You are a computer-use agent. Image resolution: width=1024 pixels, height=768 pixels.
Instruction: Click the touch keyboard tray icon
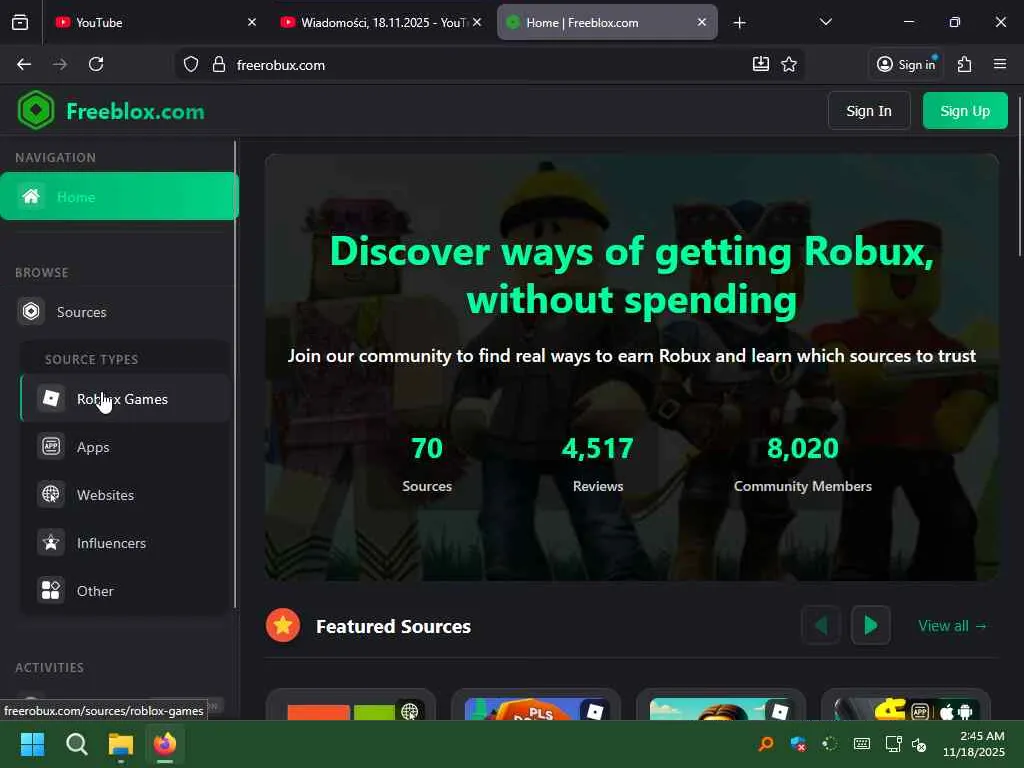[x=862, y=744]
